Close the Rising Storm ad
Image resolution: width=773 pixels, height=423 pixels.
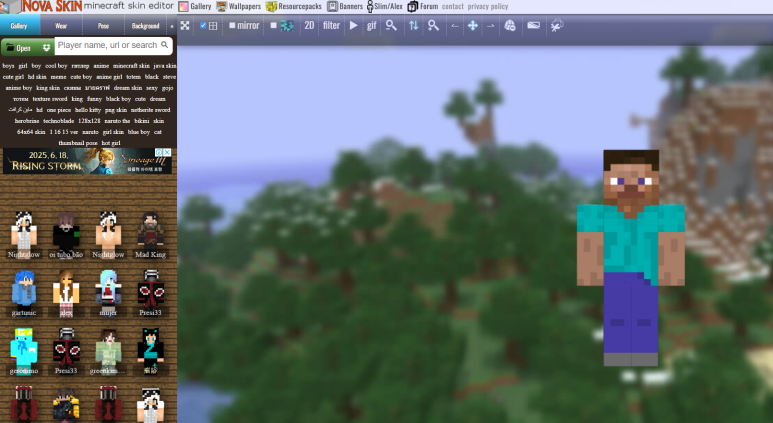[167, 152]
